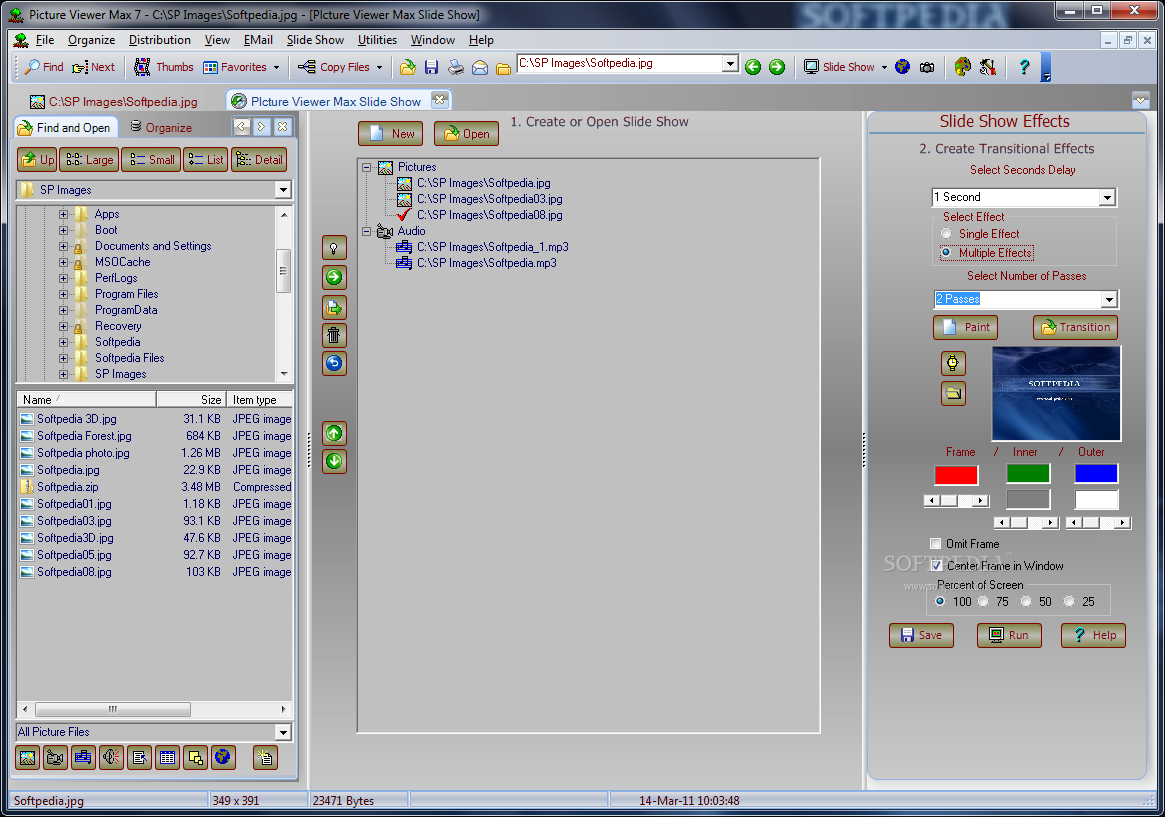The image size is (1165, 817).
Task: Click the blue Outer color swatch
Action: point(1096,474)
